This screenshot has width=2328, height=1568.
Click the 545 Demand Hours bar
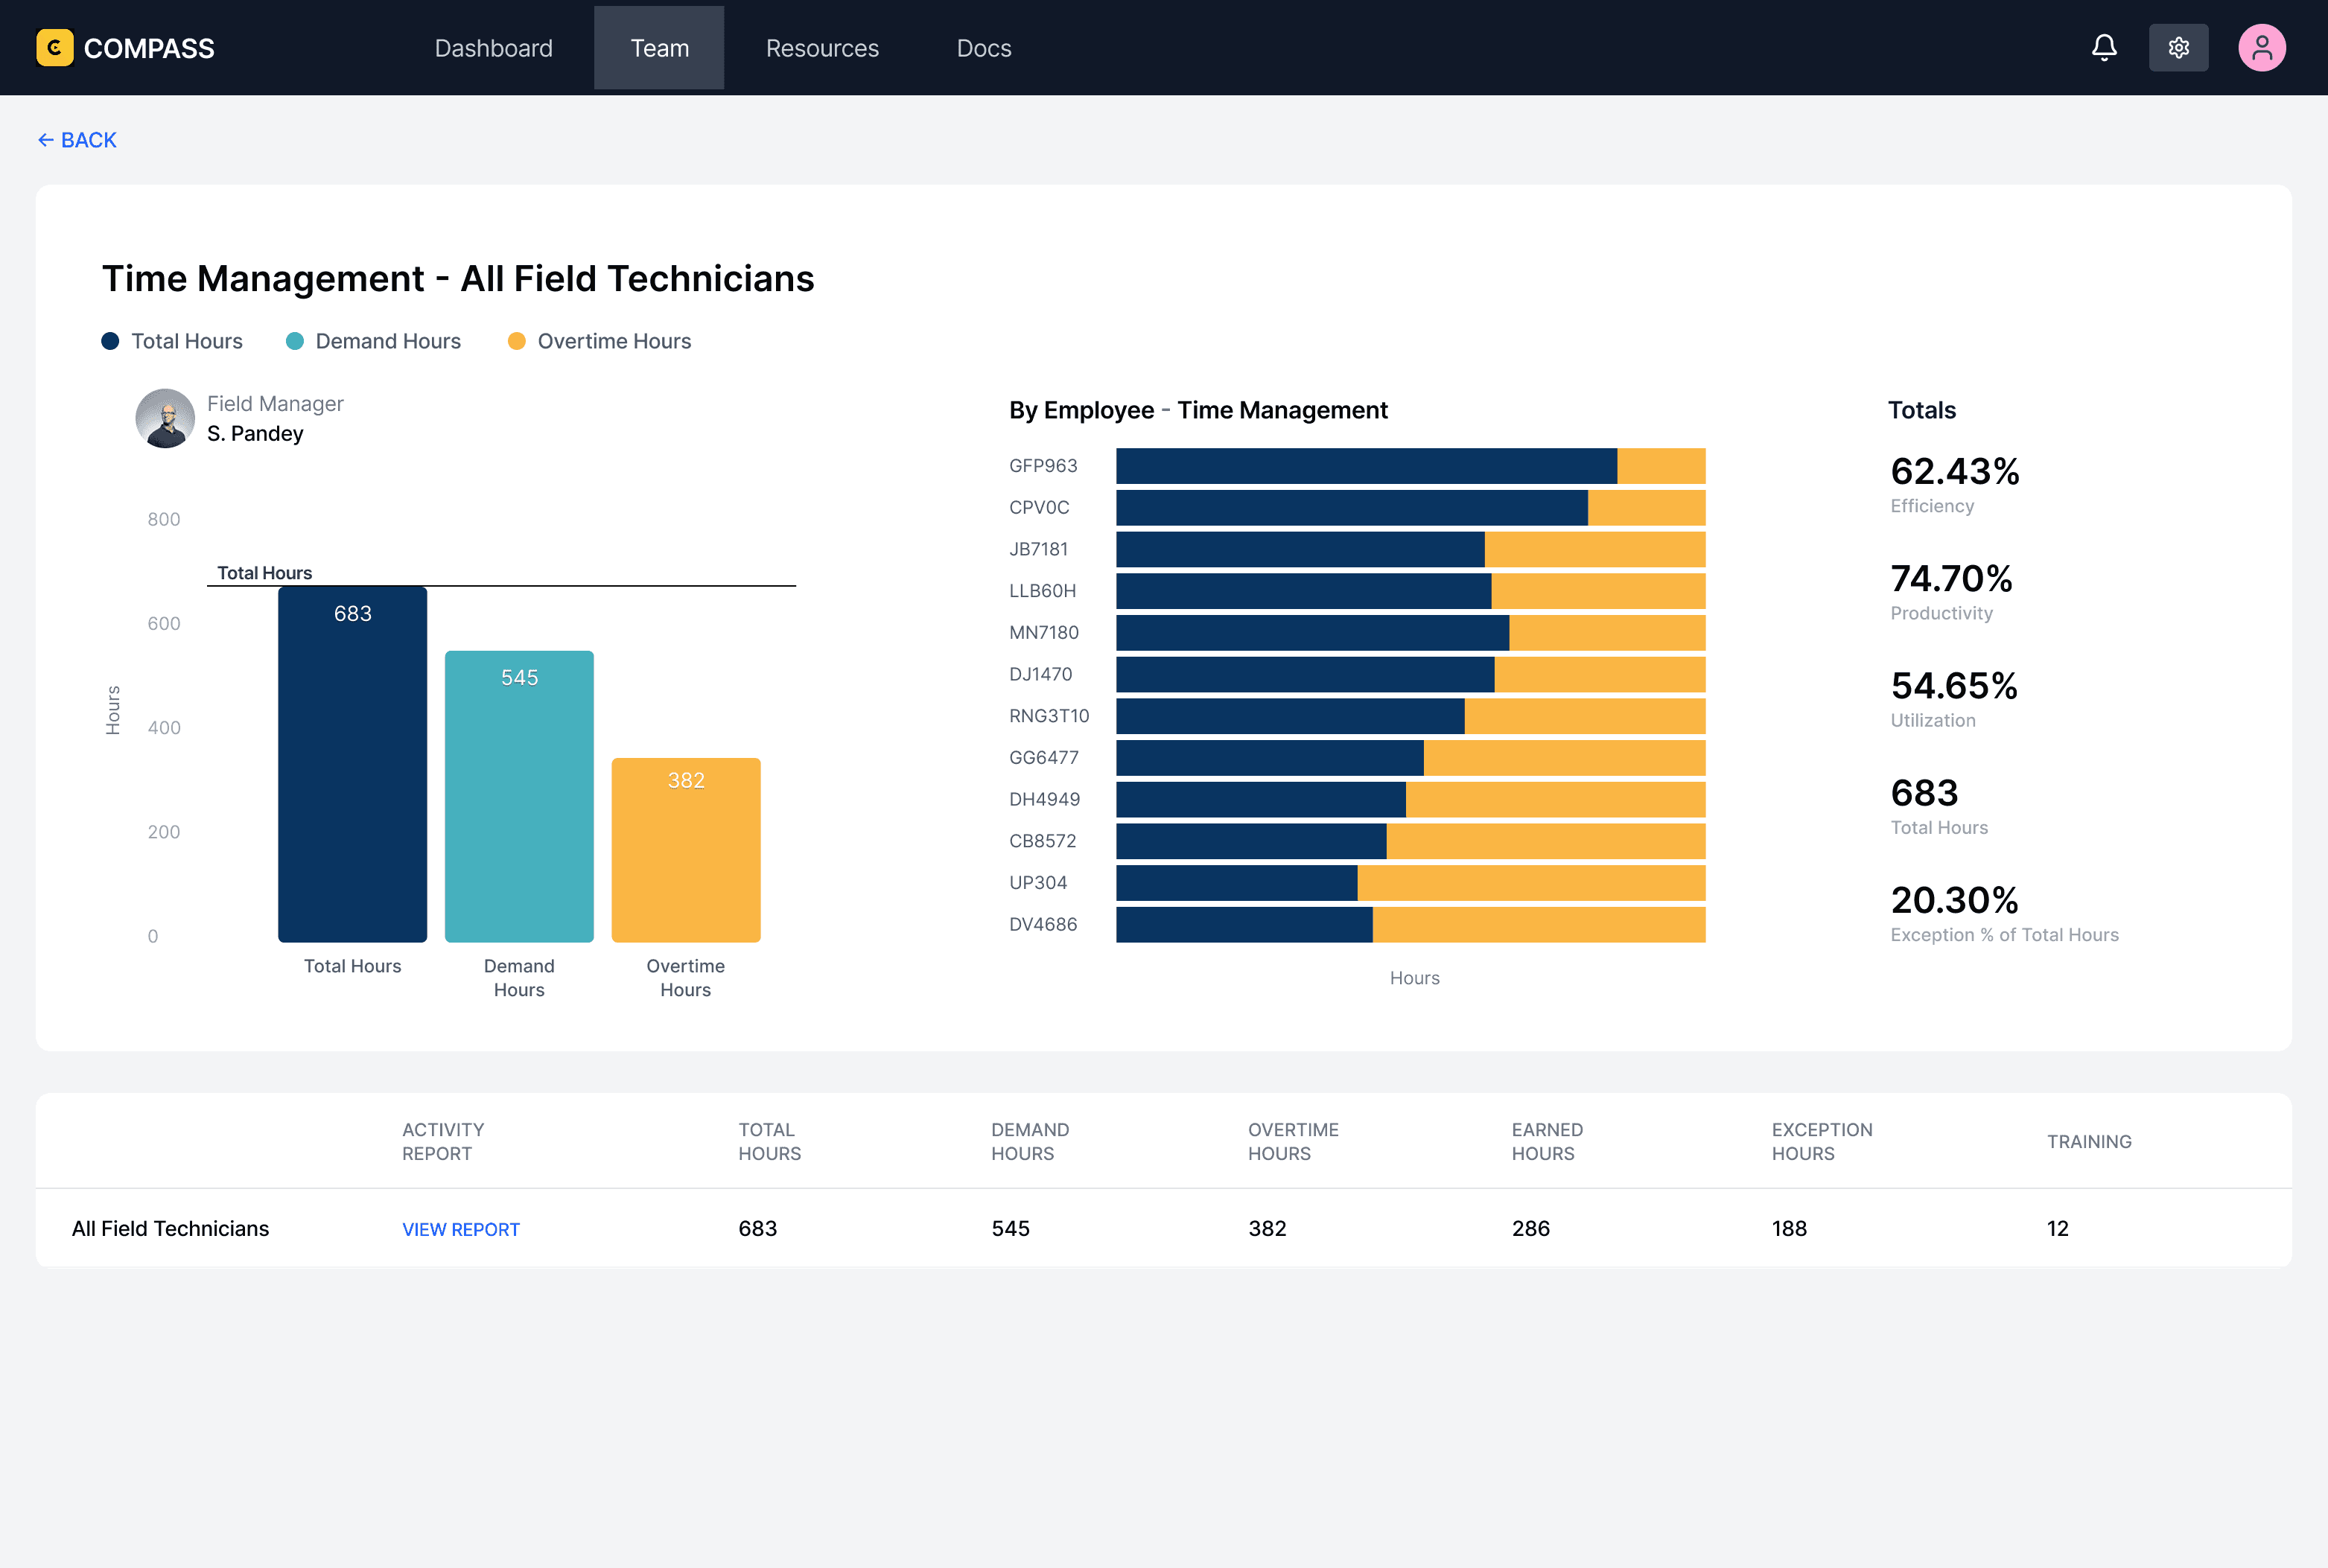[519, 797]
